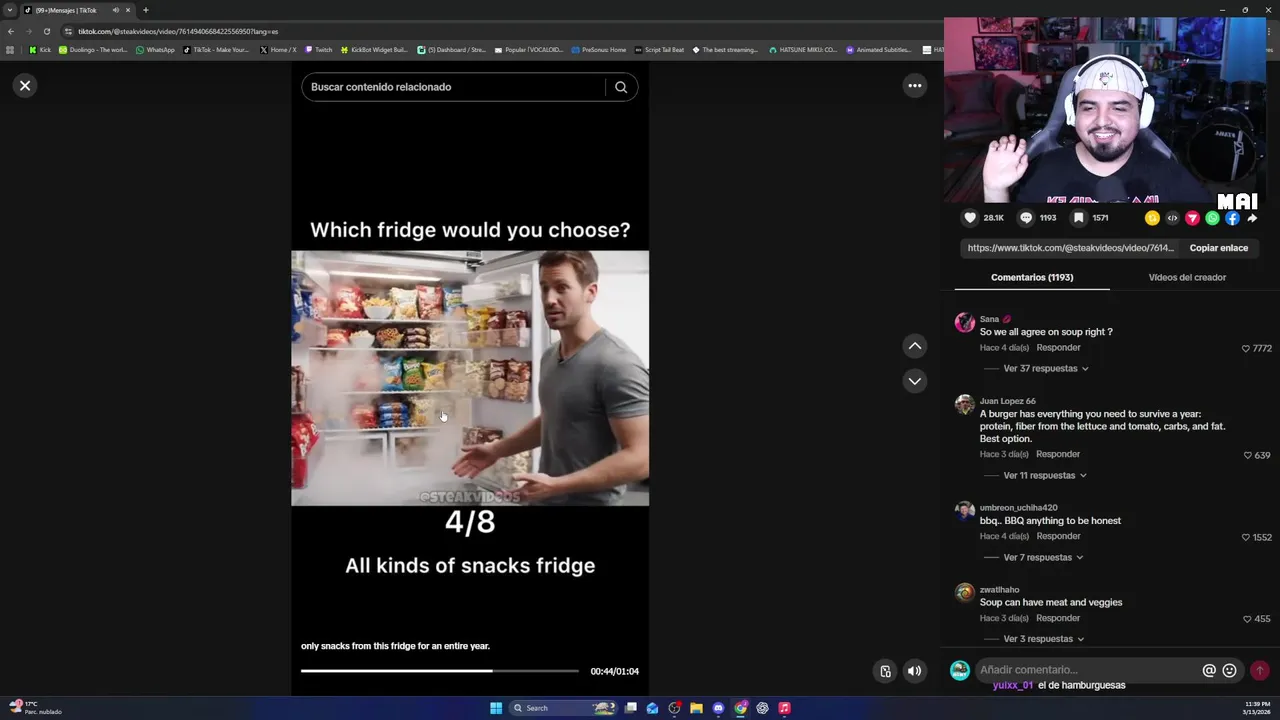This screenshot has width=1280, height=720.
Task: Open File Explorer from the taskbar
Action: point(696,708)
